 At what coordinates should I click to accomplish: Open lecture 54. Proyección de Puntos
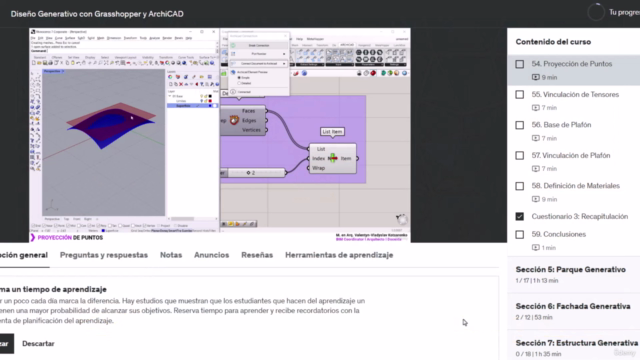571,64
